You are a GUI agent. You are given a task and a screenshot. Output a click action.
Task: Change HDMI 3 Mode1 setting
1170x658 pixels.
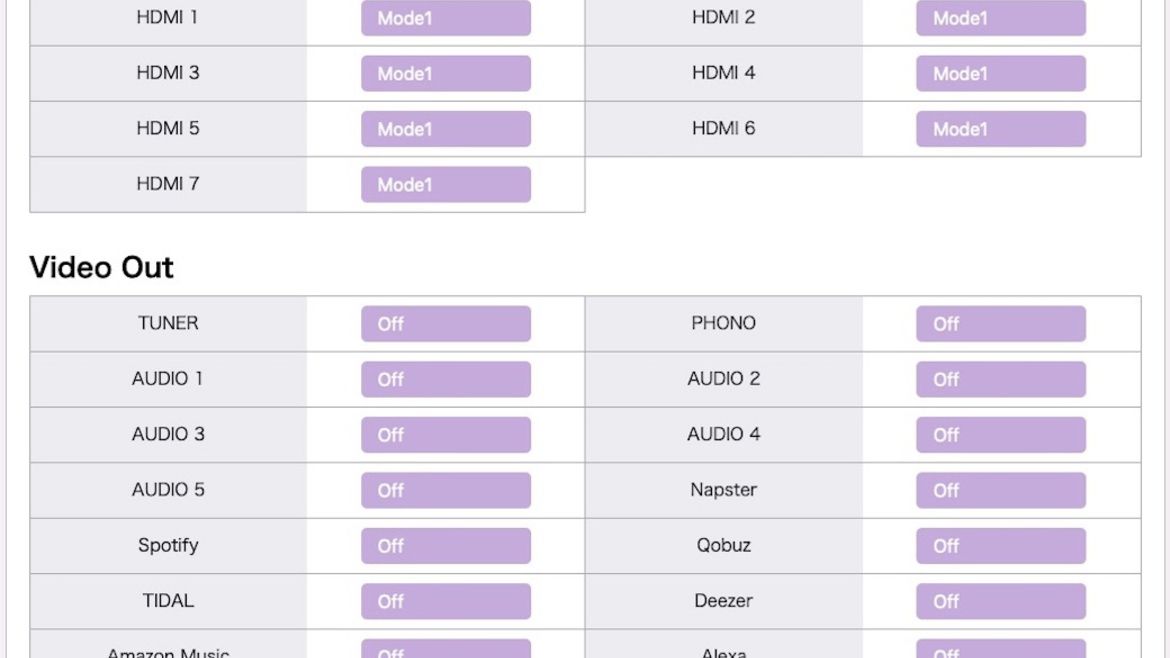click(x=445, y=73)
